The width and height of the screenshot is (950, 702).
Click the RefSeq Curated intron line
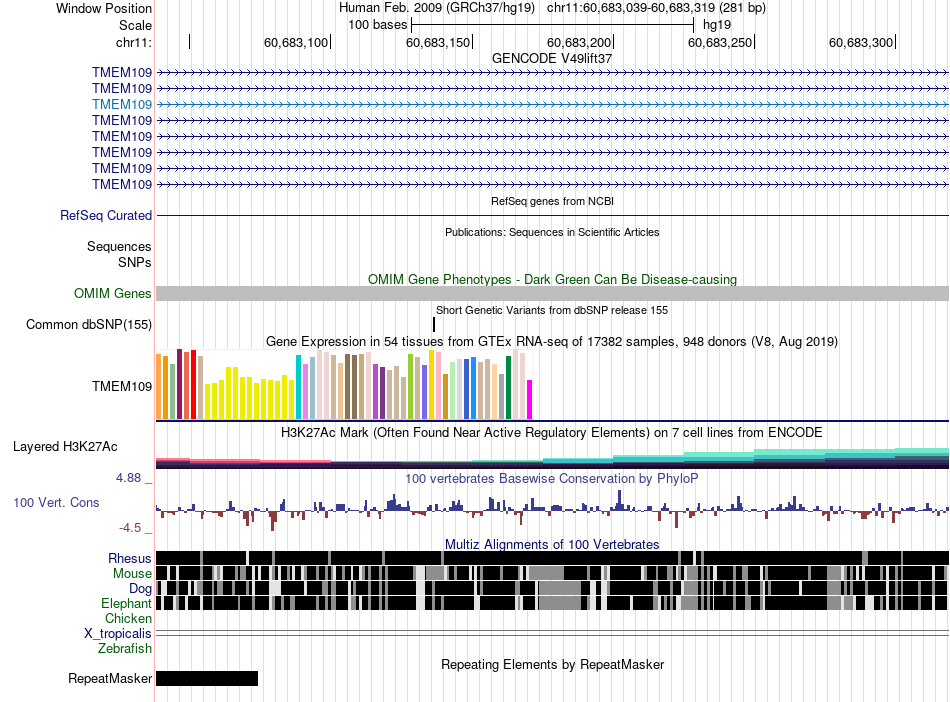[553, 215]
